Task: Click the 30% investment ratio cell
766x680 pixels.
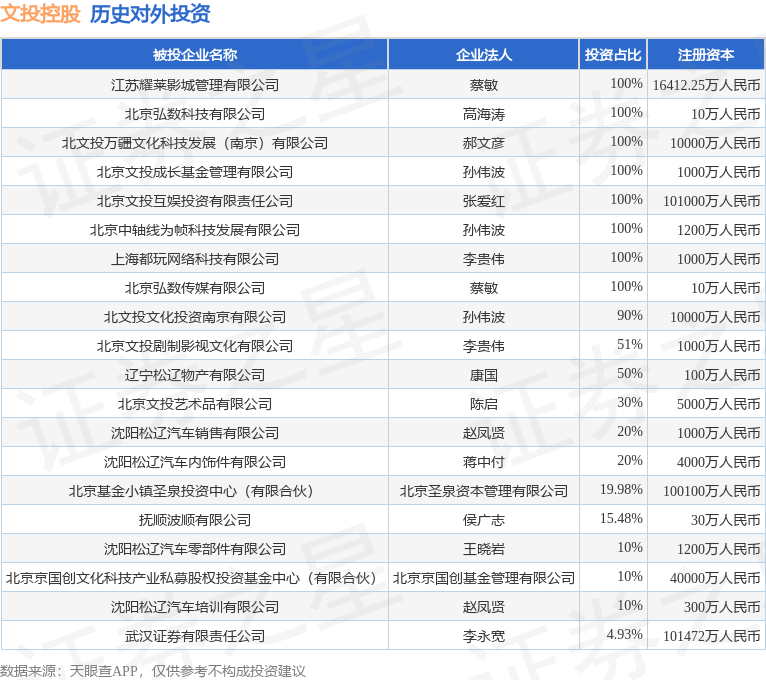Action: coord(613,404)
